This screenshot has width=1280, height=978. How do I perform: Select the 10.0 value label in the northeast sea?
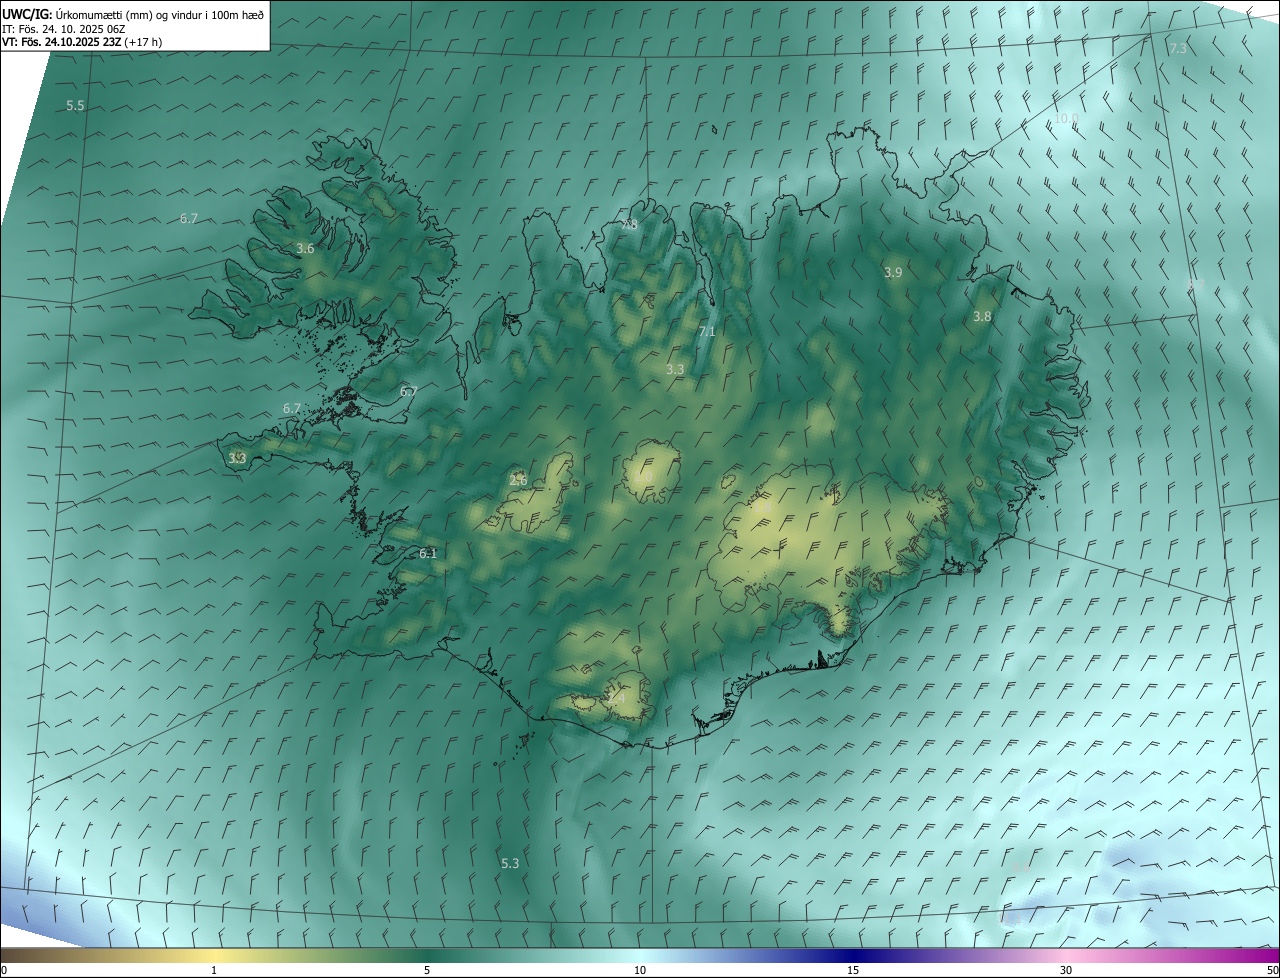click(x=1066, y=118)
